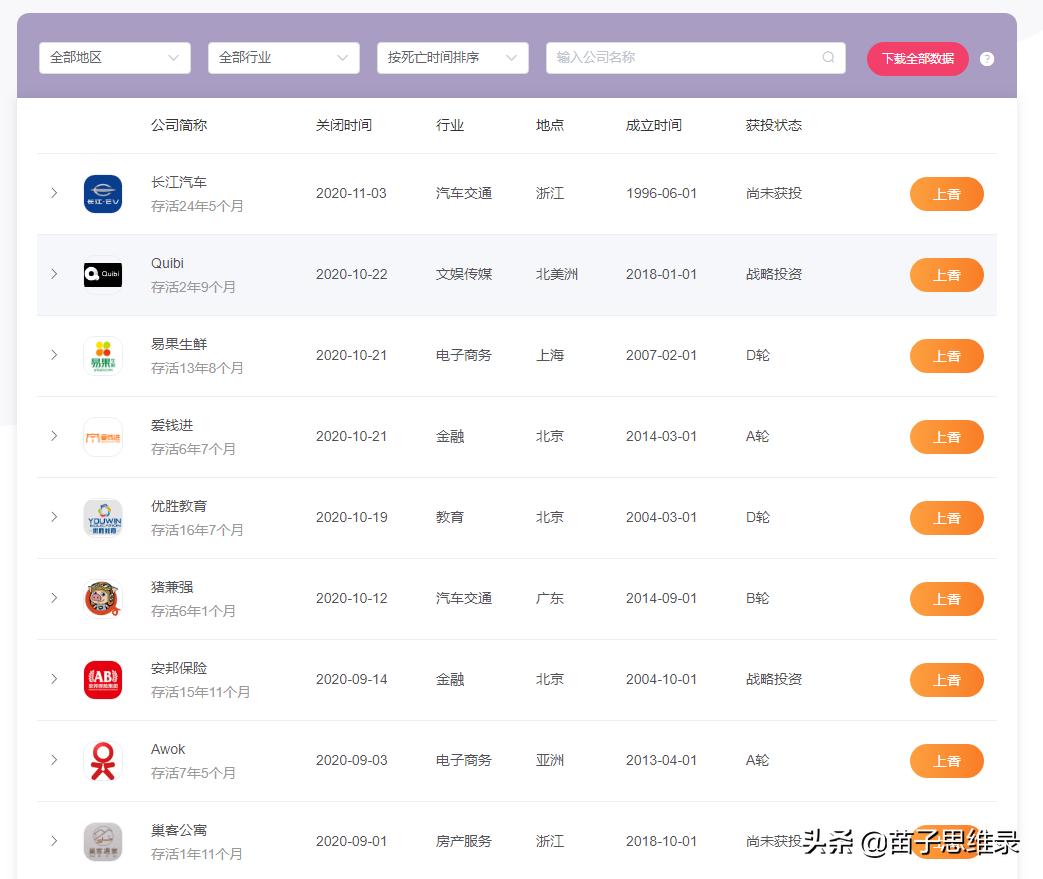Click the 下载全部数据 download button

click(917, 58)
